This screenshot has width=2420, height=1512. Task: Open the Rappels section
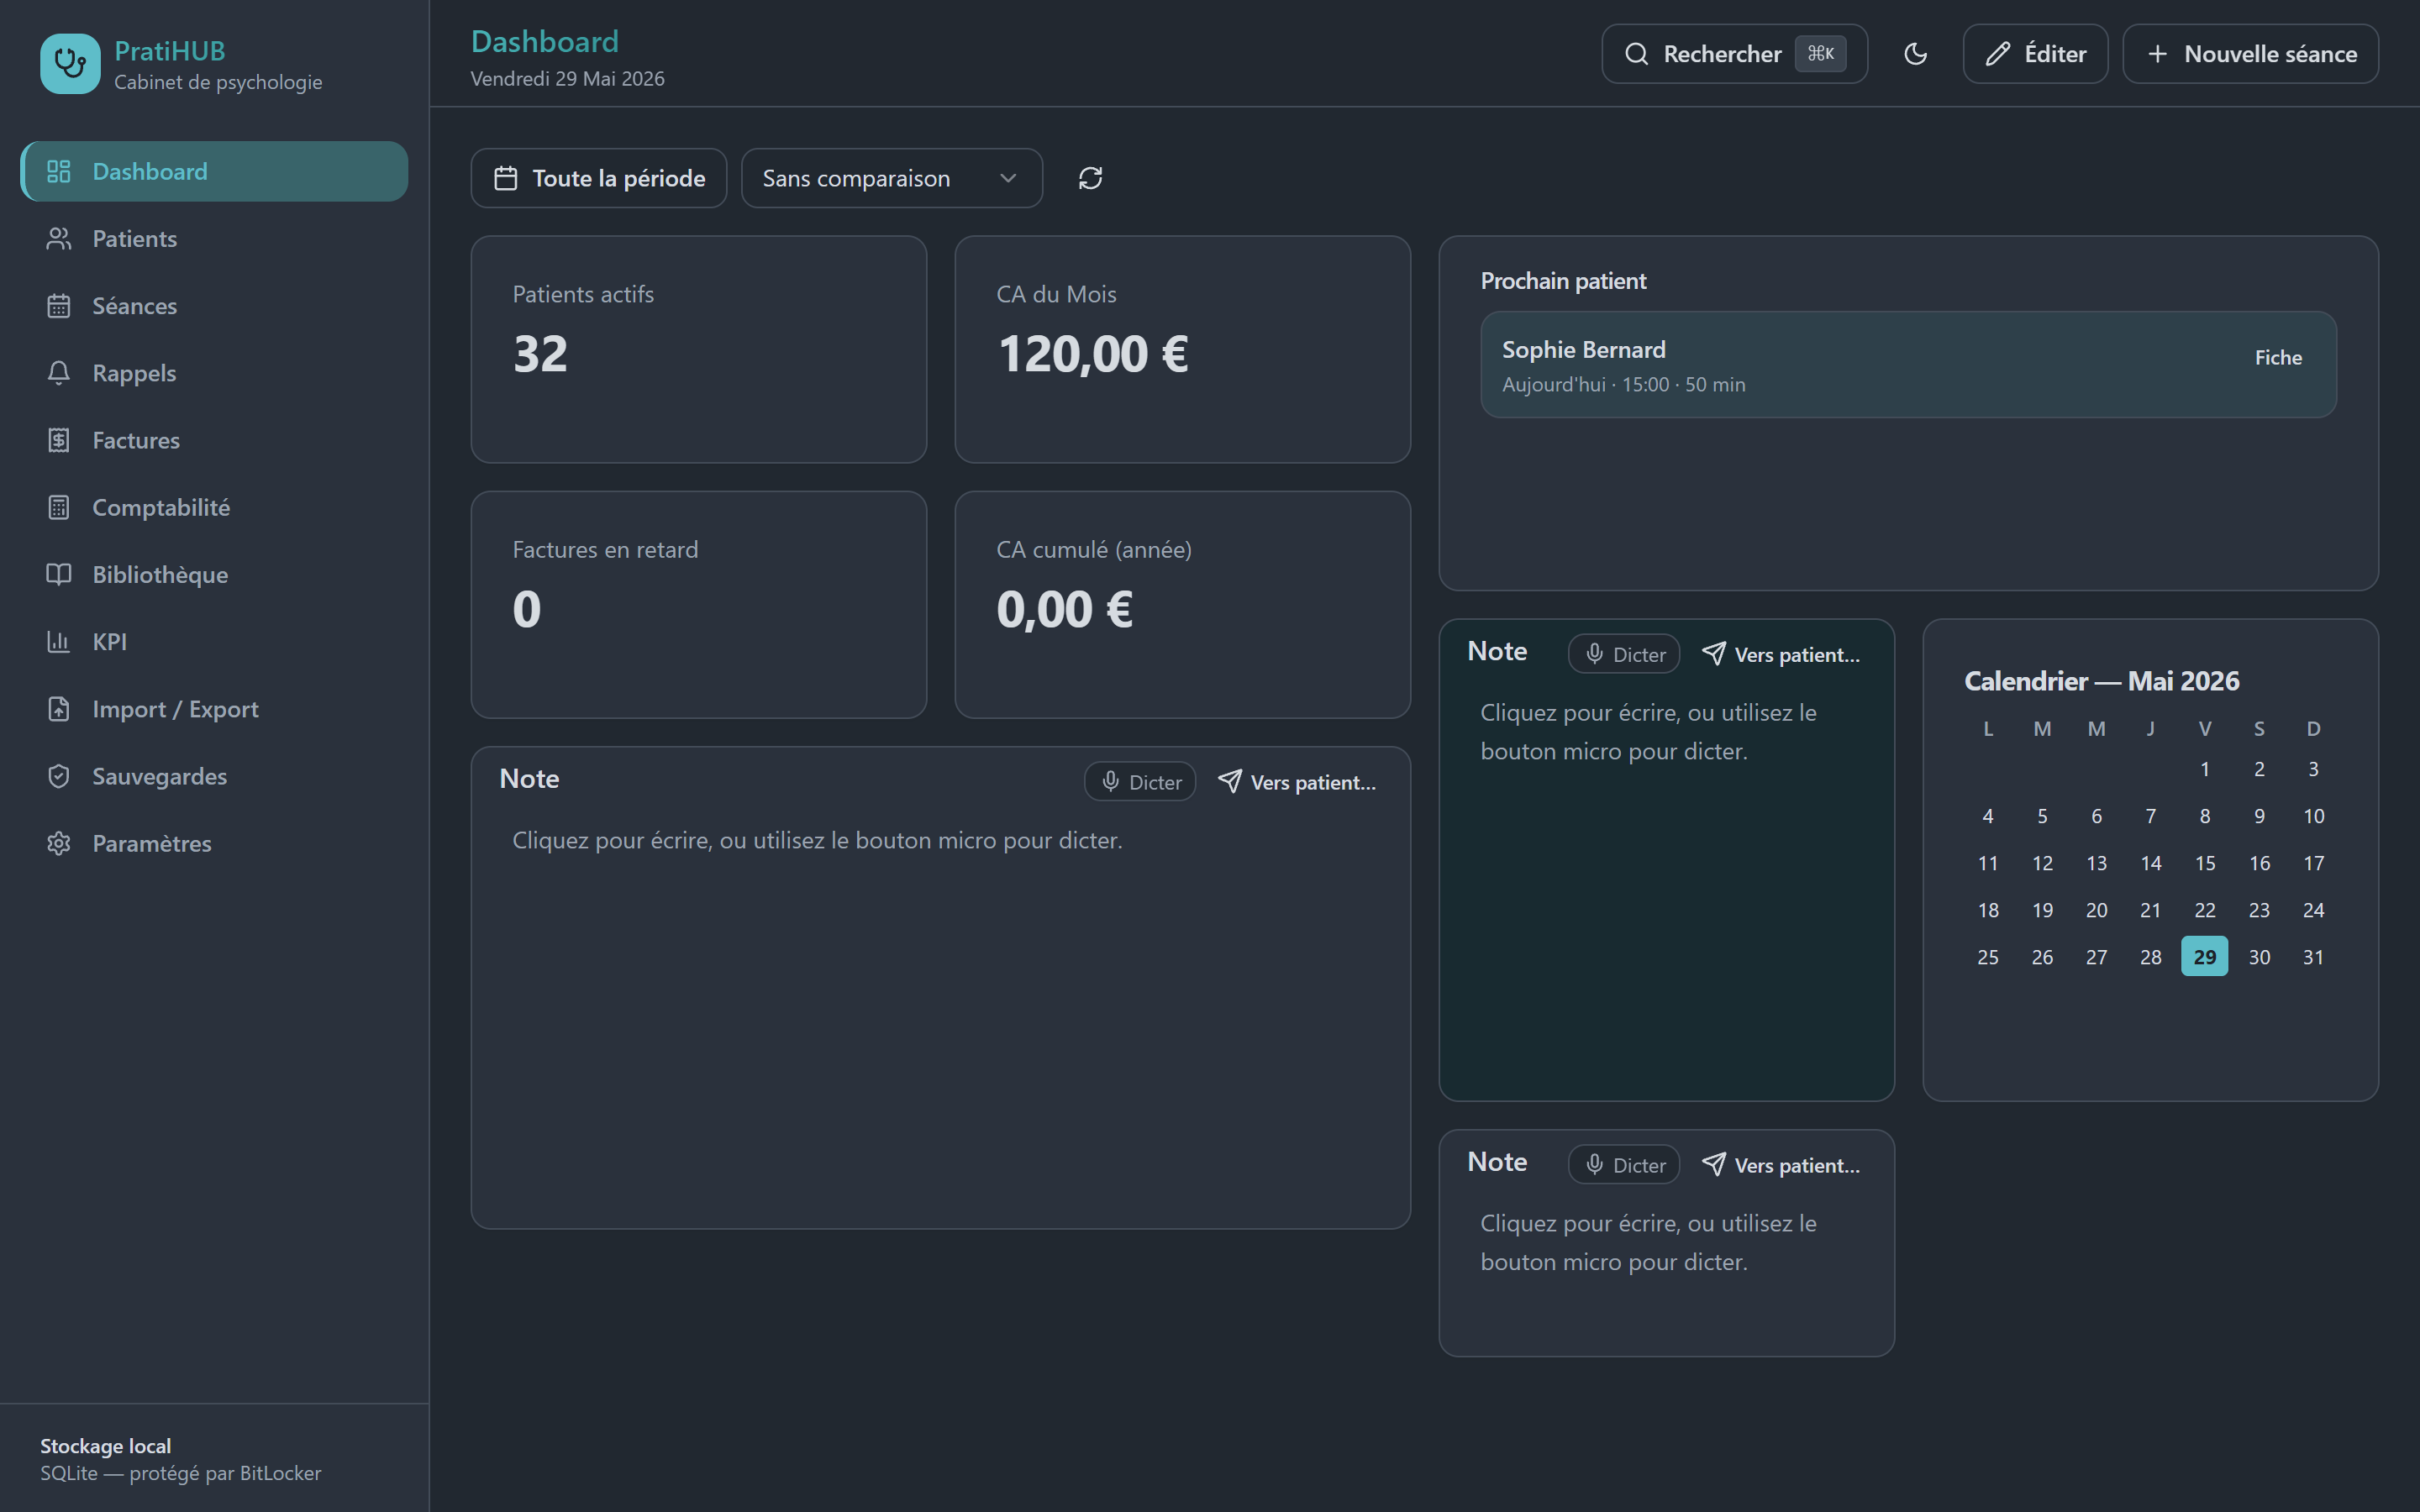(214, 372)
